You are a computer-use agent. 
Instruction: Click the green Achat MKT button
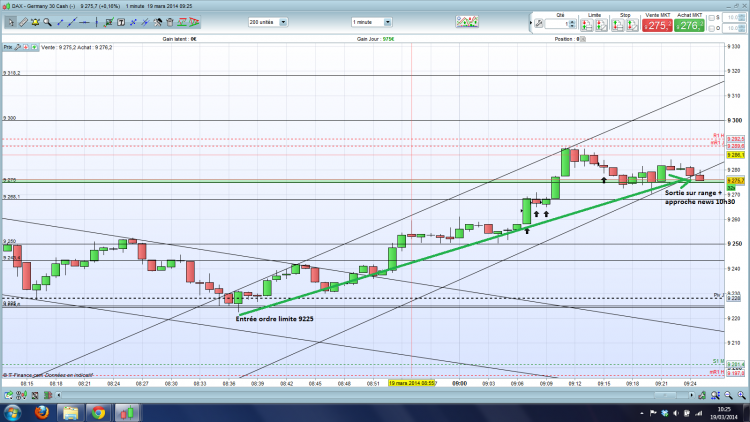pyautogui.click(x=689, y=25)
